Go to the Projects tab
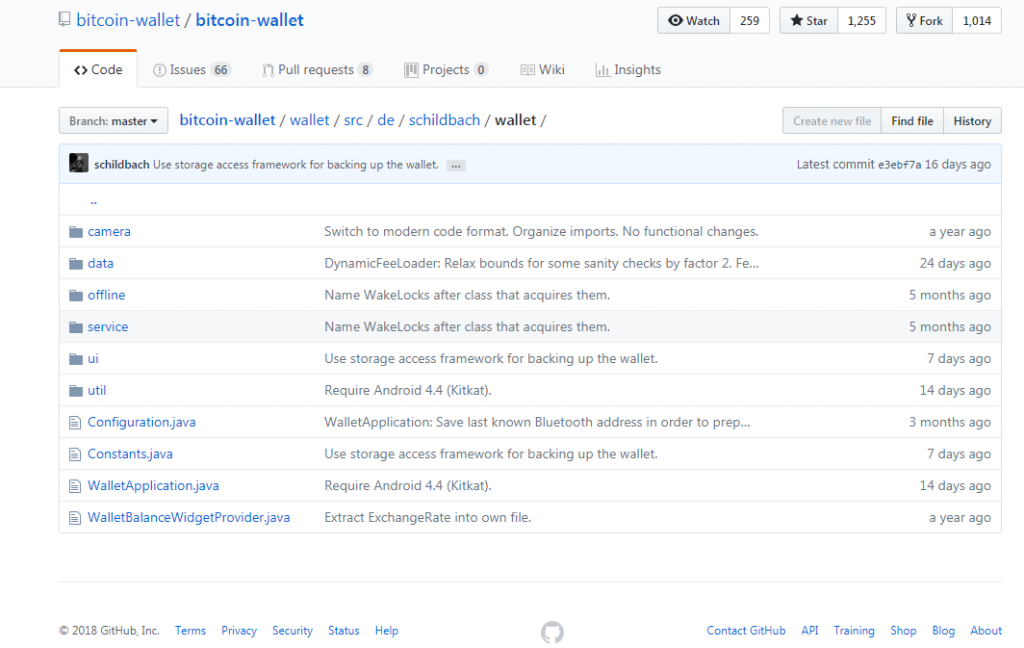This screenshot has height=648, width=1024. [446, 70]
